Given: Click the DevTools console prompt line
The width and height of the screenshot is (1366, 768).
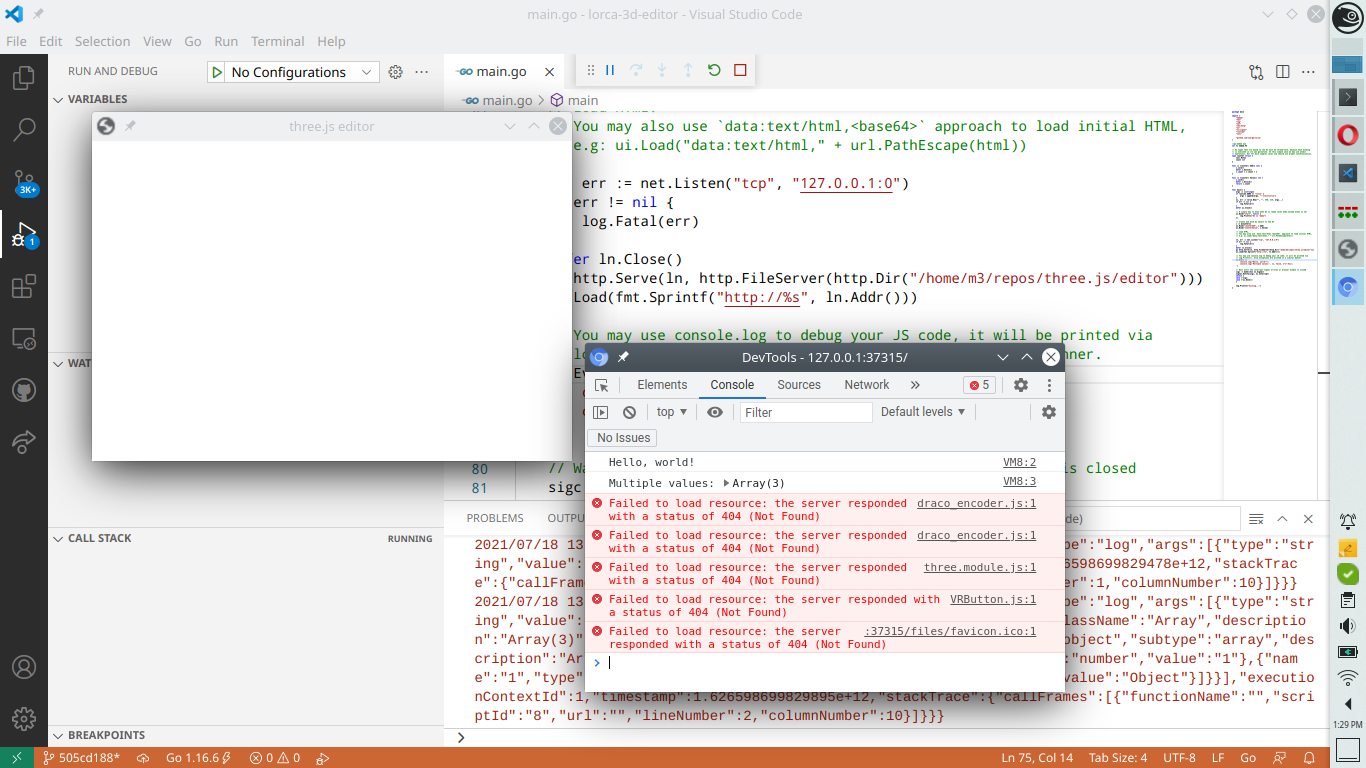Looking at the screenshot, I should click(x=825, y=662).
